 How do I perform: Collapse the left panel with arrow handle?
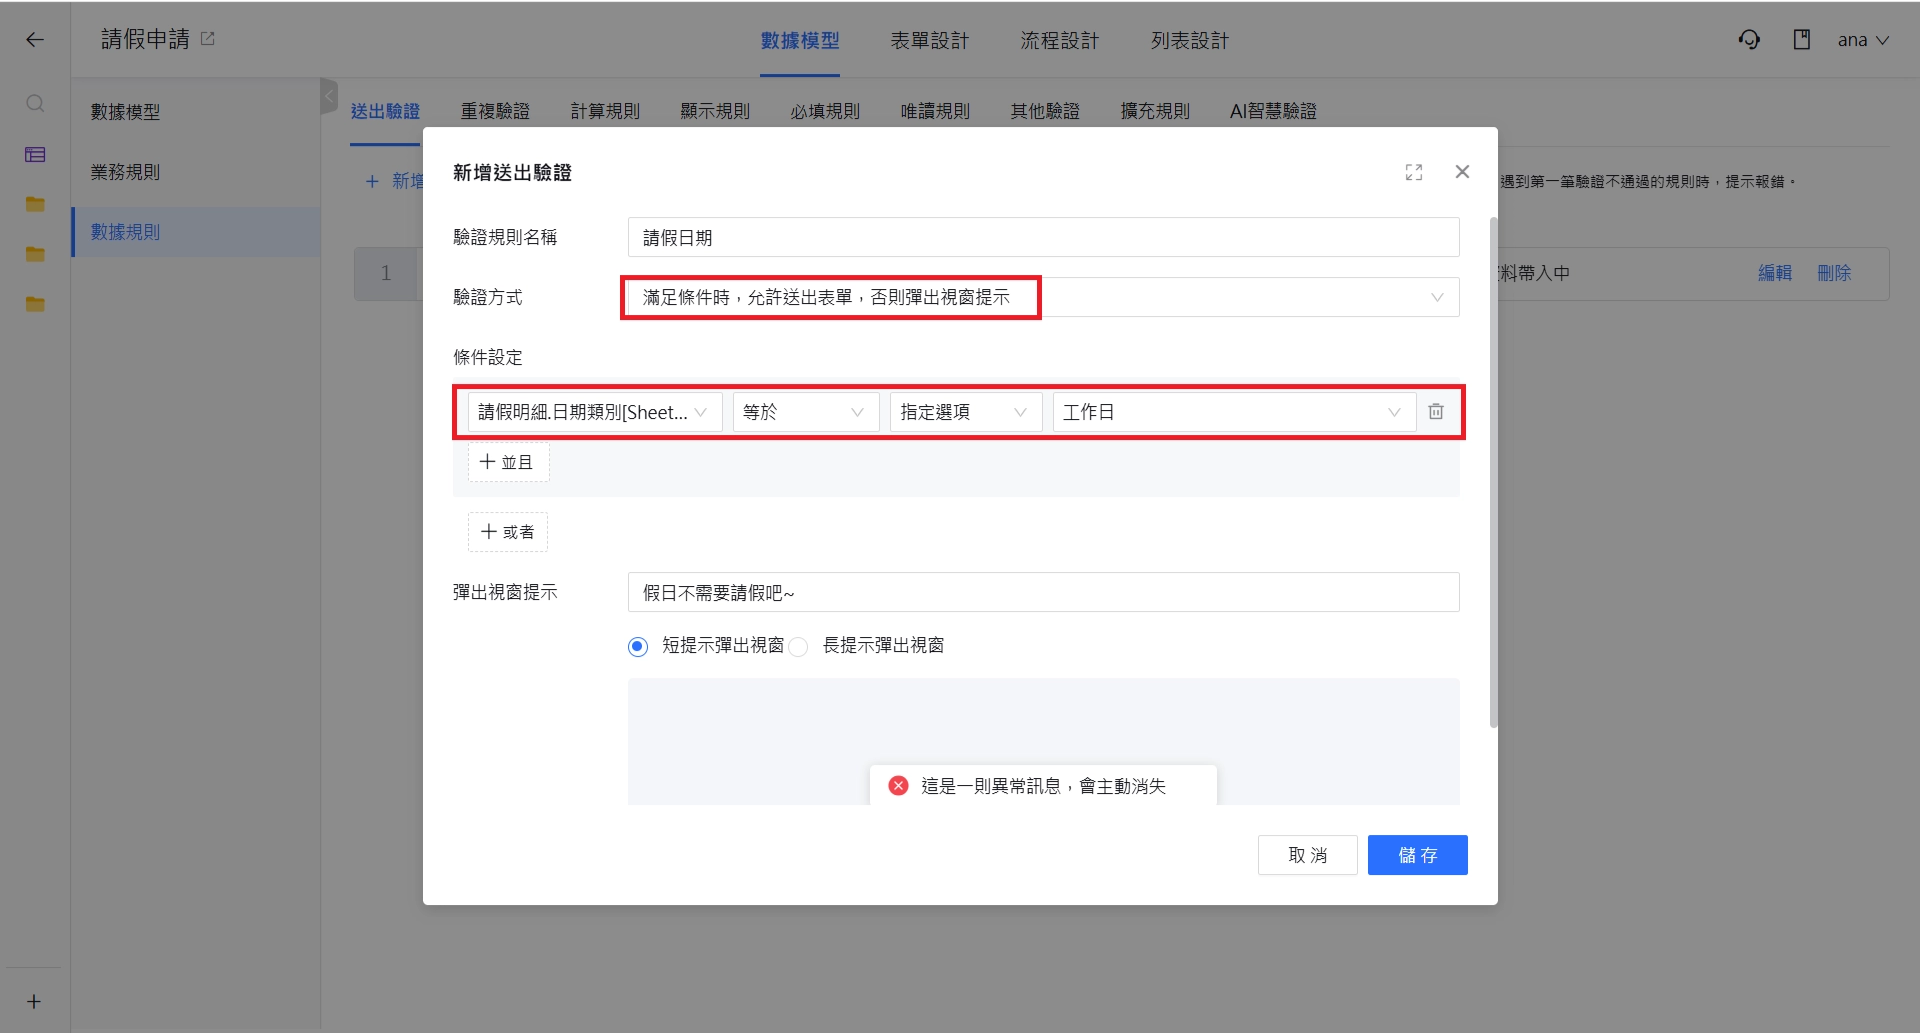point(329,96)
